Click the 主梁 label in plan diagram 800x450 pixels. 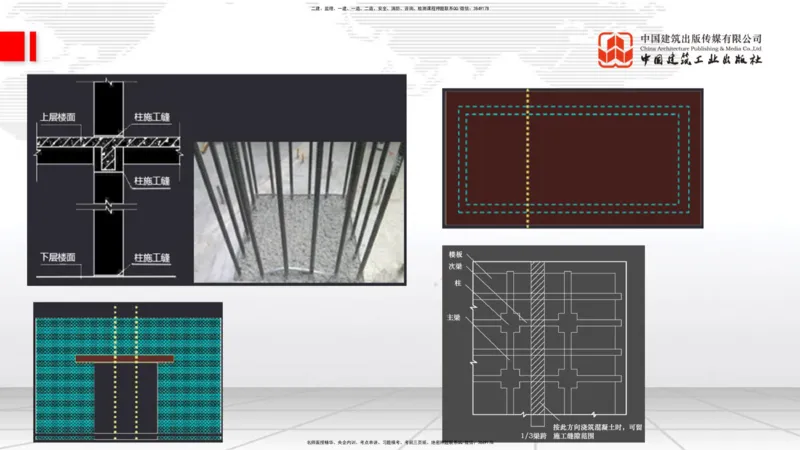[x=454, y=317]
